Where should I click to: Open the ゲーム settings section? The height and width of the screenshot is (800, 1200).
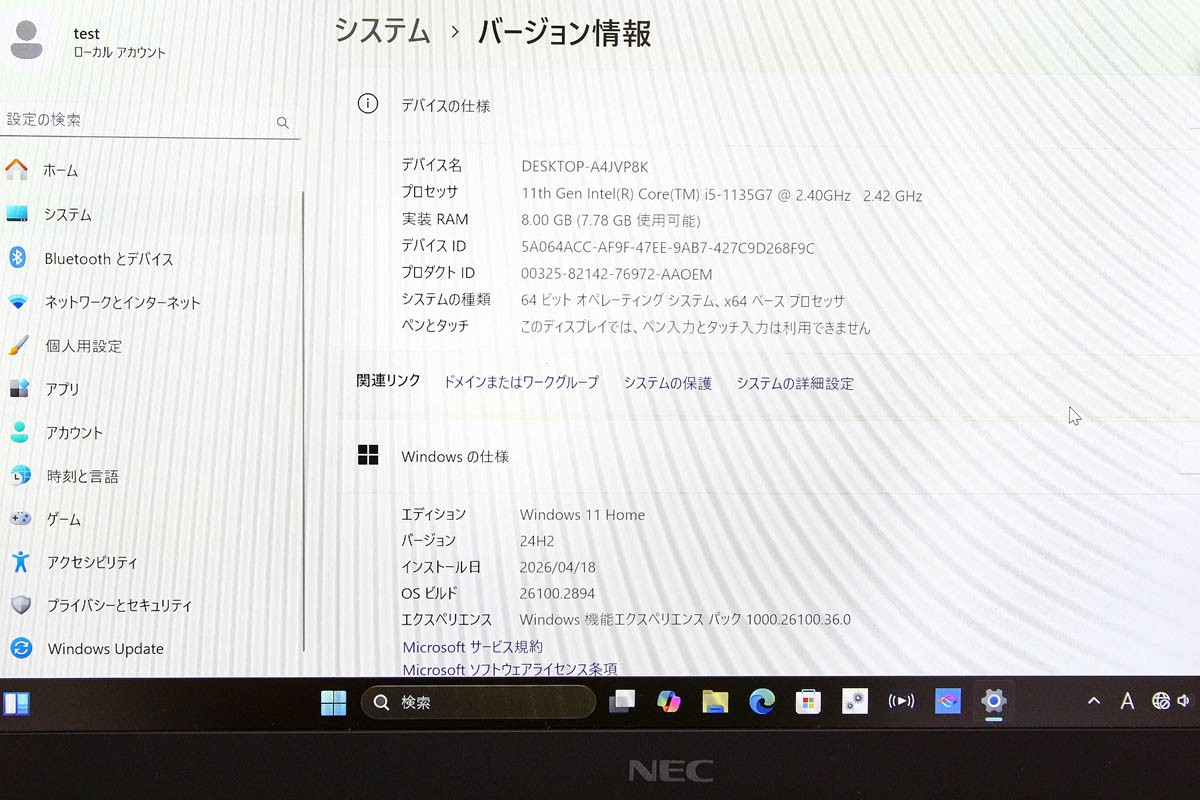click(x=150, y=519)
